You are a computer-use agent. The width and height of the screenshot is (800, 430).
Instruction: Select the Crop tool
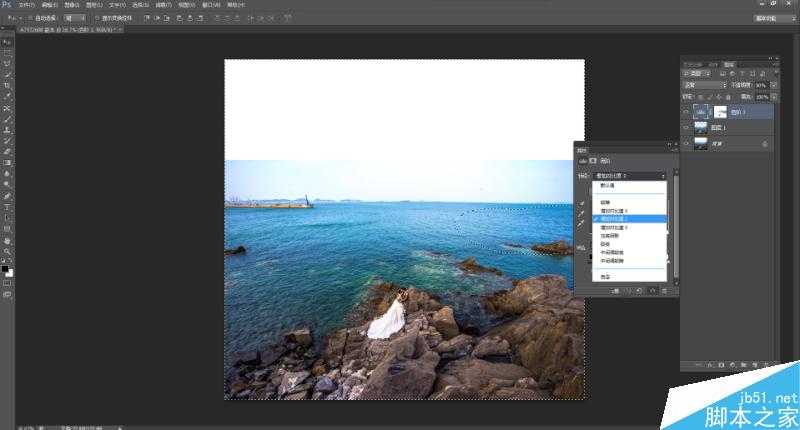[x=7, y=86]
